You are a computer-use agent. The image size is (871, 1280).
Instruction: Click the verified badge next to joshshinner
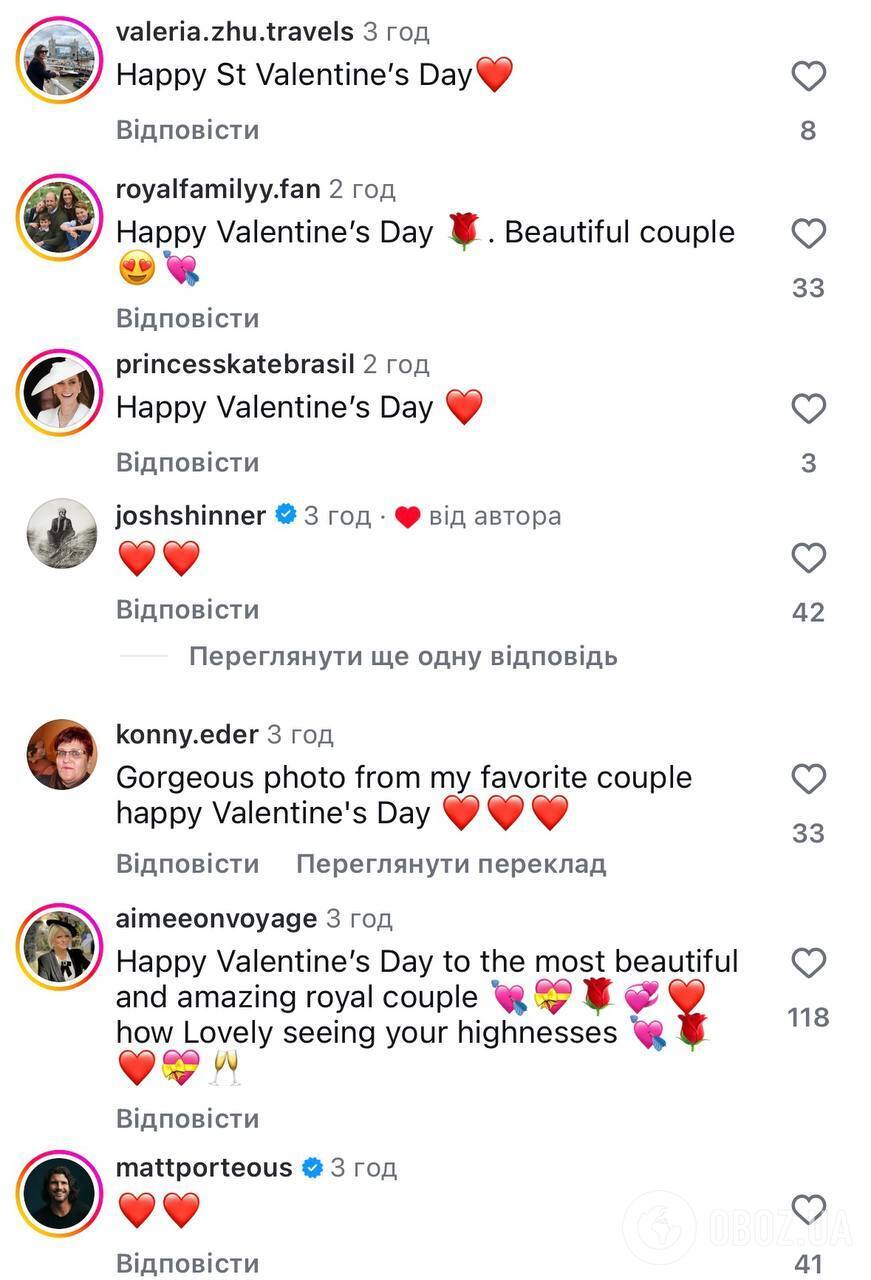(285, 515)
